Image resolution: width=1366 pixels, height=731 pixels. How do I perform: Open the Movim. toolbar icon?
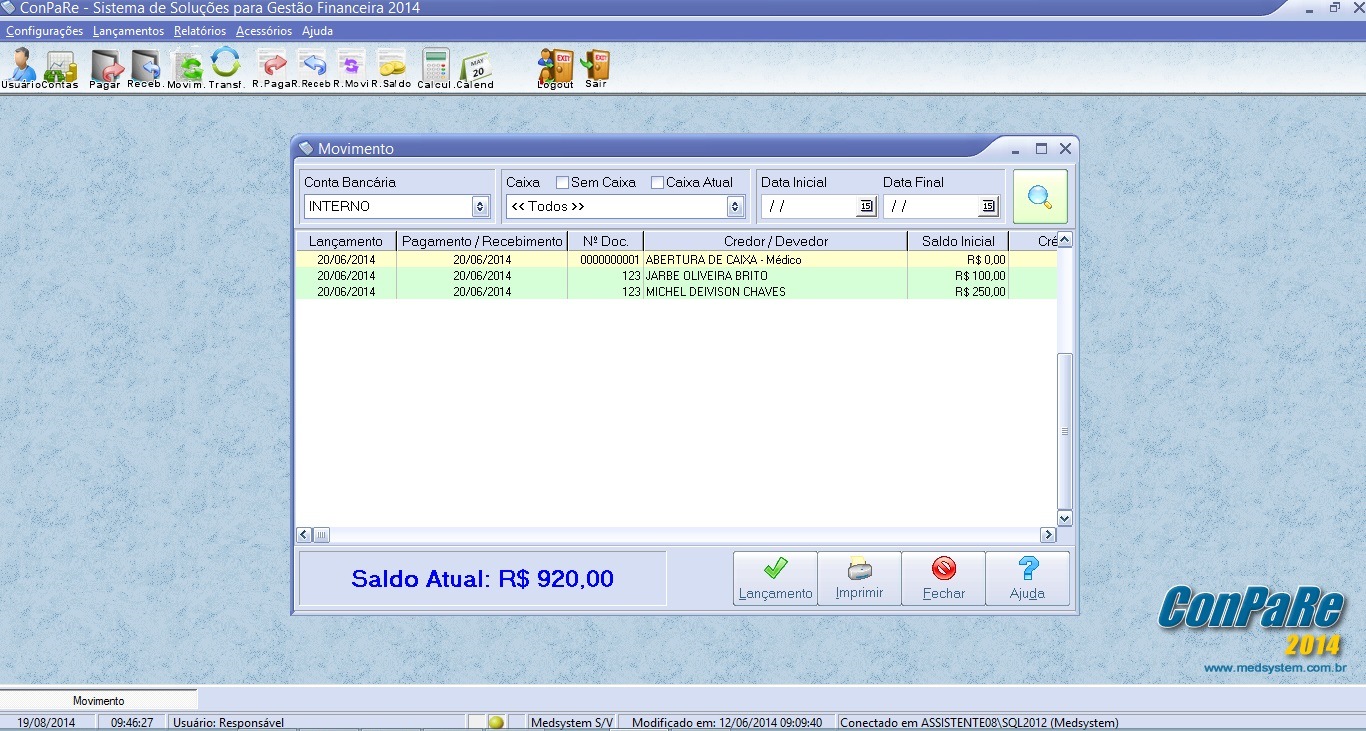tap(186, 68)
